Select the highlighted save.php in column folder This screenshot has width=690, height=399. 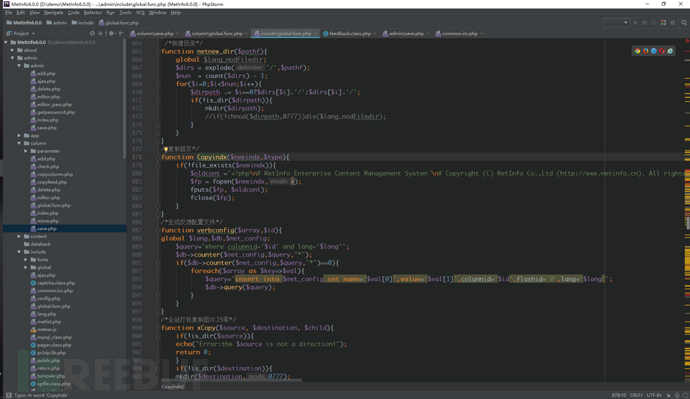click(65, 229)
